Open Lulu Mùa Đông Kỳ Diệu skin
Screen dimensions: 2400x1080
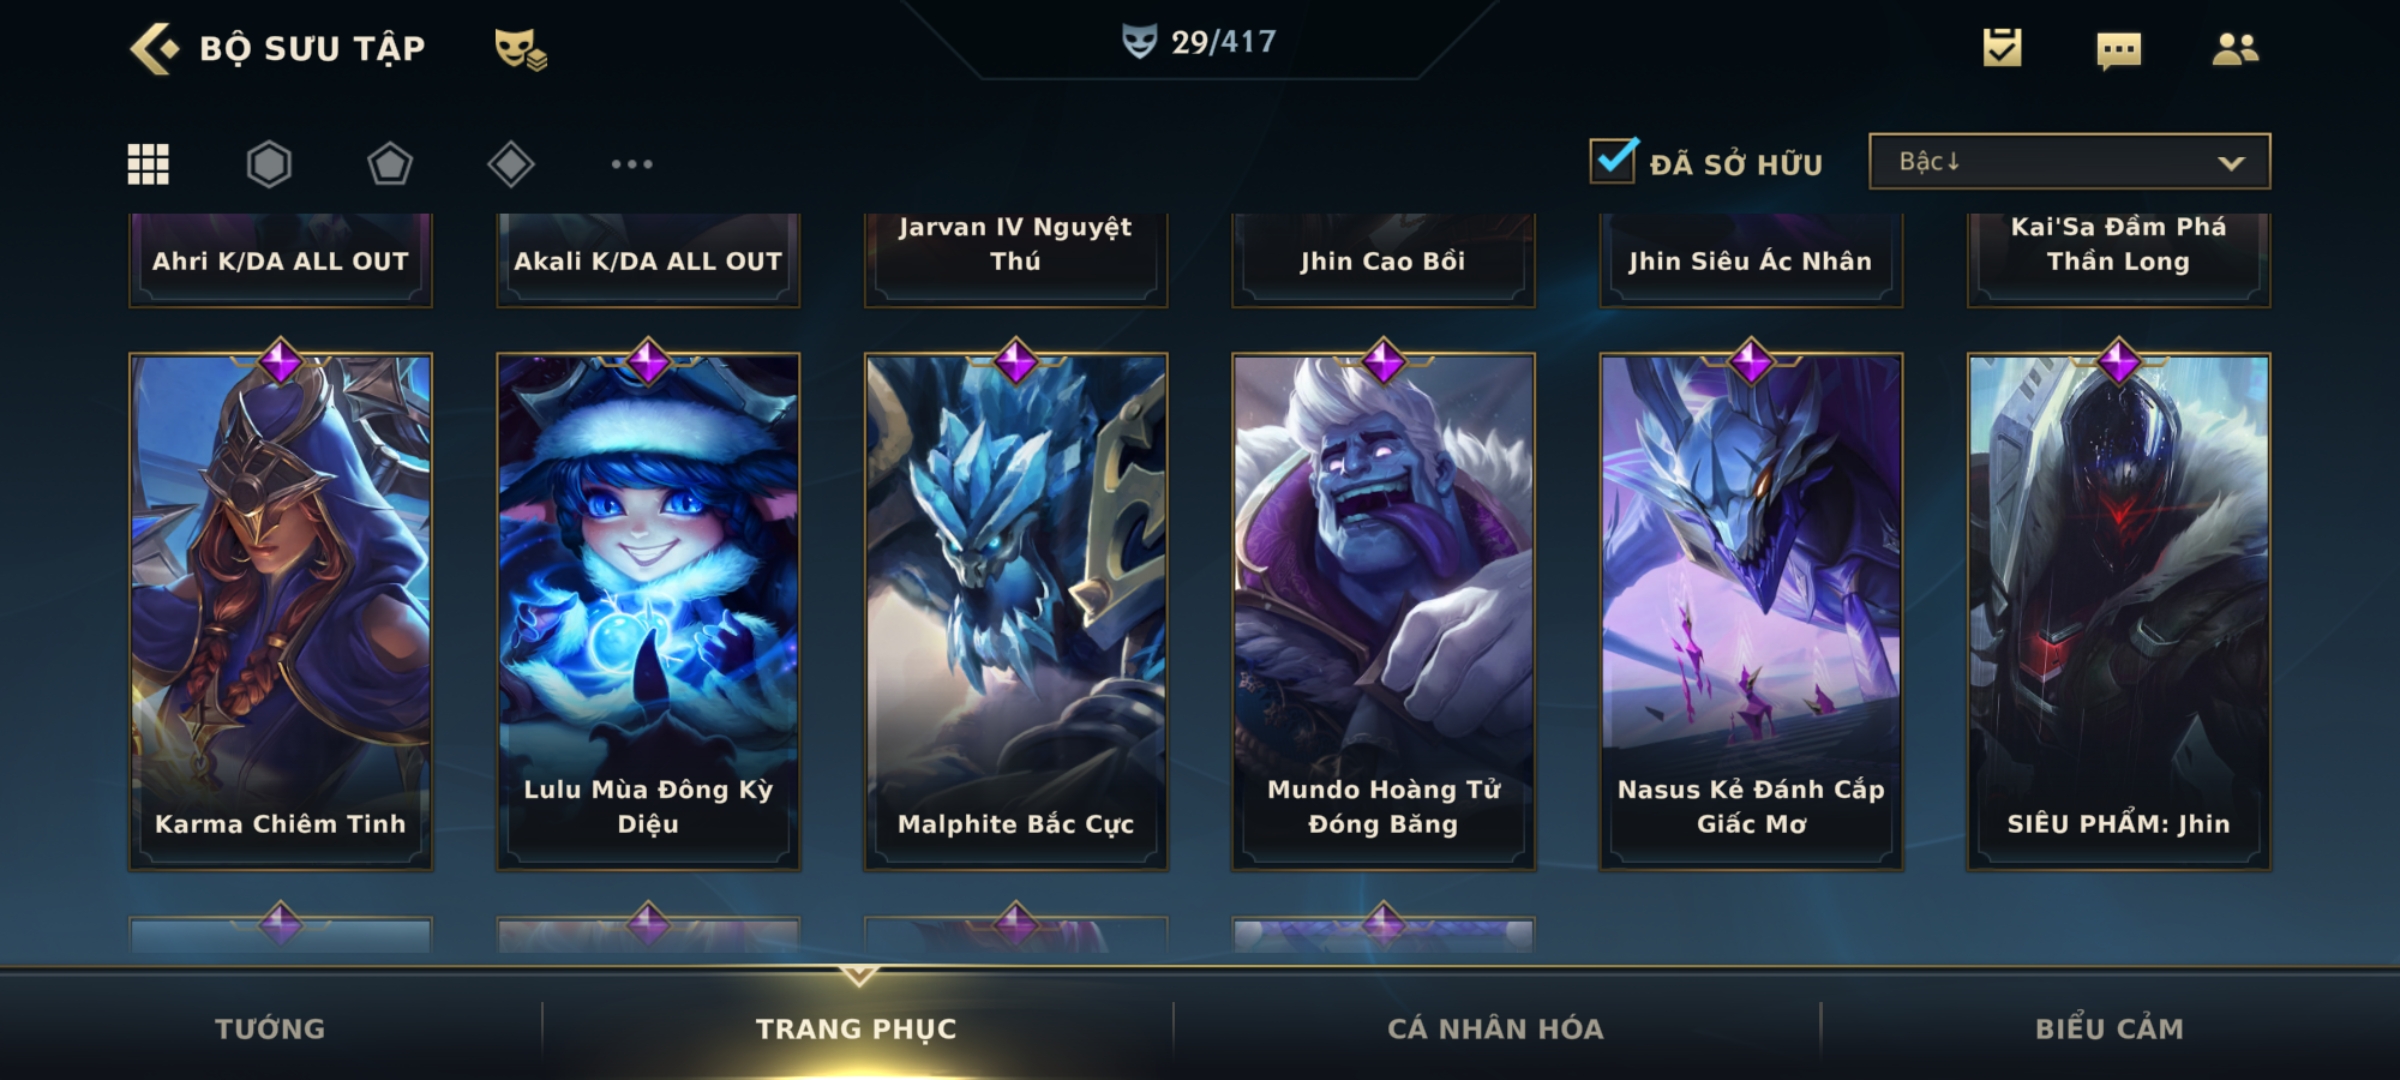(x=648, y=611)
